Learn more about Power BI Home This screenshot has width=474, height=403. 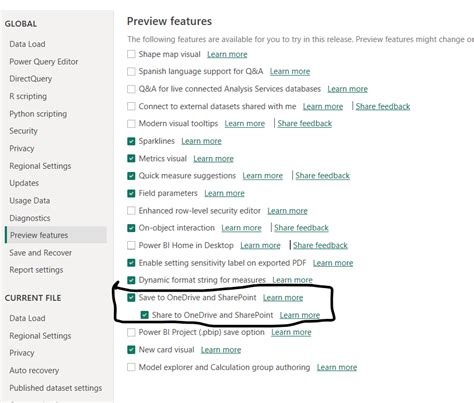[260, 246]
